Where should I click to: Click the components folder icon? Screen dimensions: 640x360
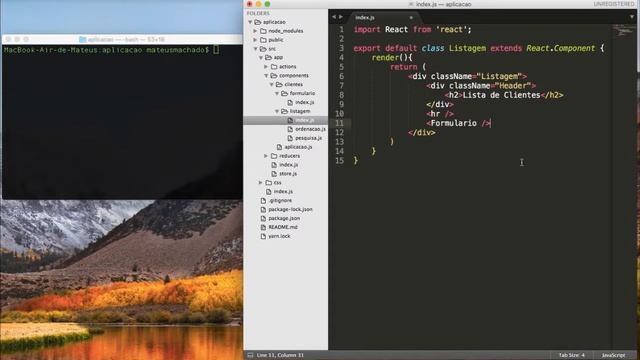(274, 76)
